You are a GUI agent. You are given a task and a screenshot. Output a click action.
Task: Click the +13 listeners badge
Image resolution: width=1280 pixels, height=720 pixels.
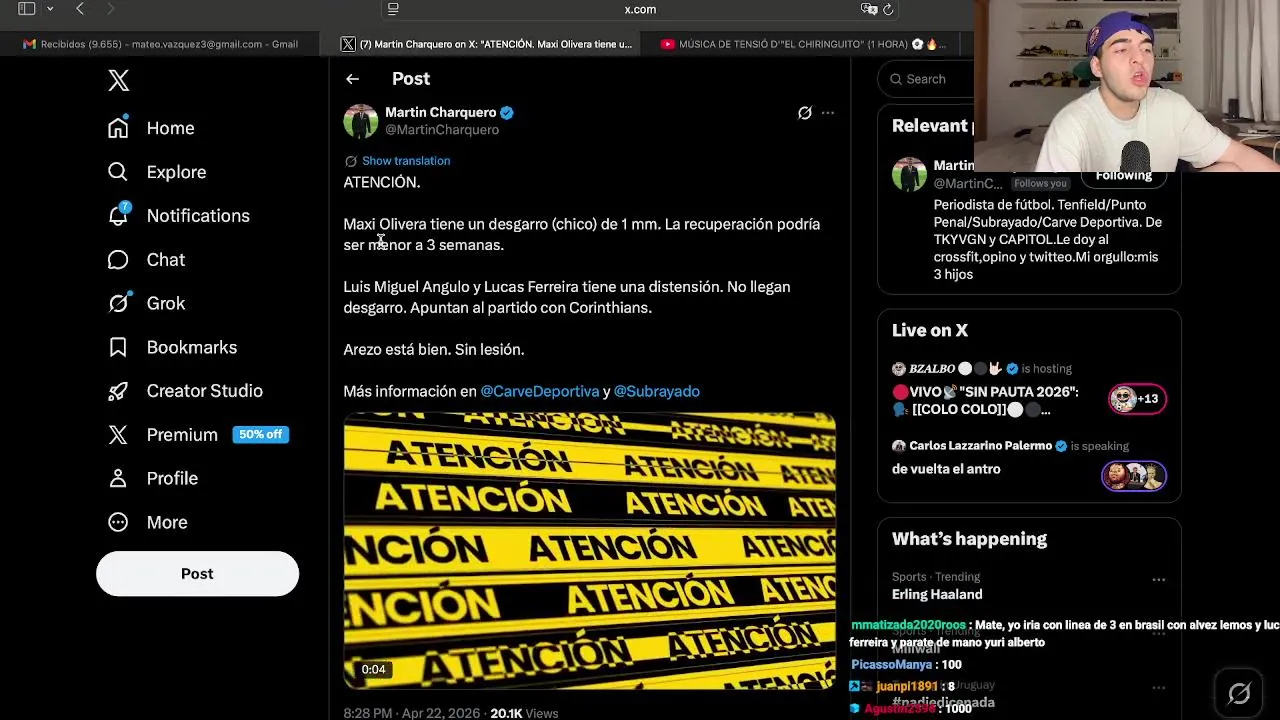point(1136,399)
